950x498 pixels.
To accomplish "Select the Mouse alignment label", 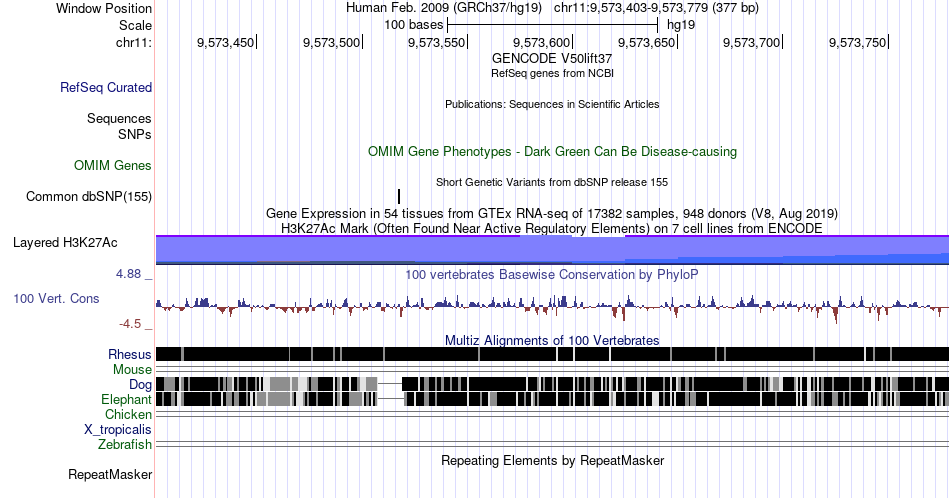I will [x=132, y=370].
